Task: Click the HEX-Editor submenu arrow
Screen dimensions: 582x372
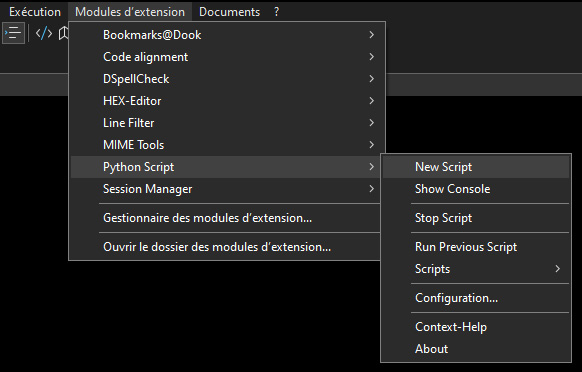Action: (x=372, y=101)
